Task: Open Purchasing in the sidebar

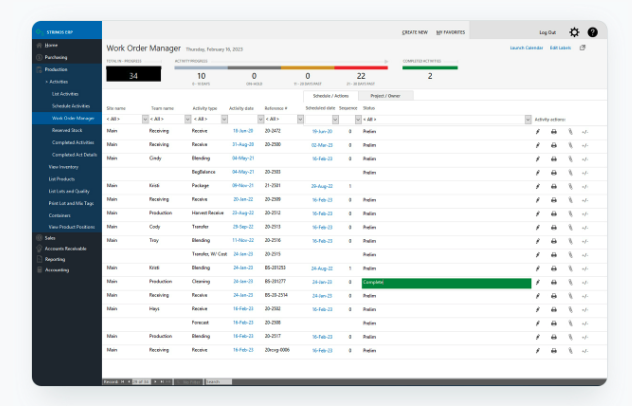Action: 56,57
